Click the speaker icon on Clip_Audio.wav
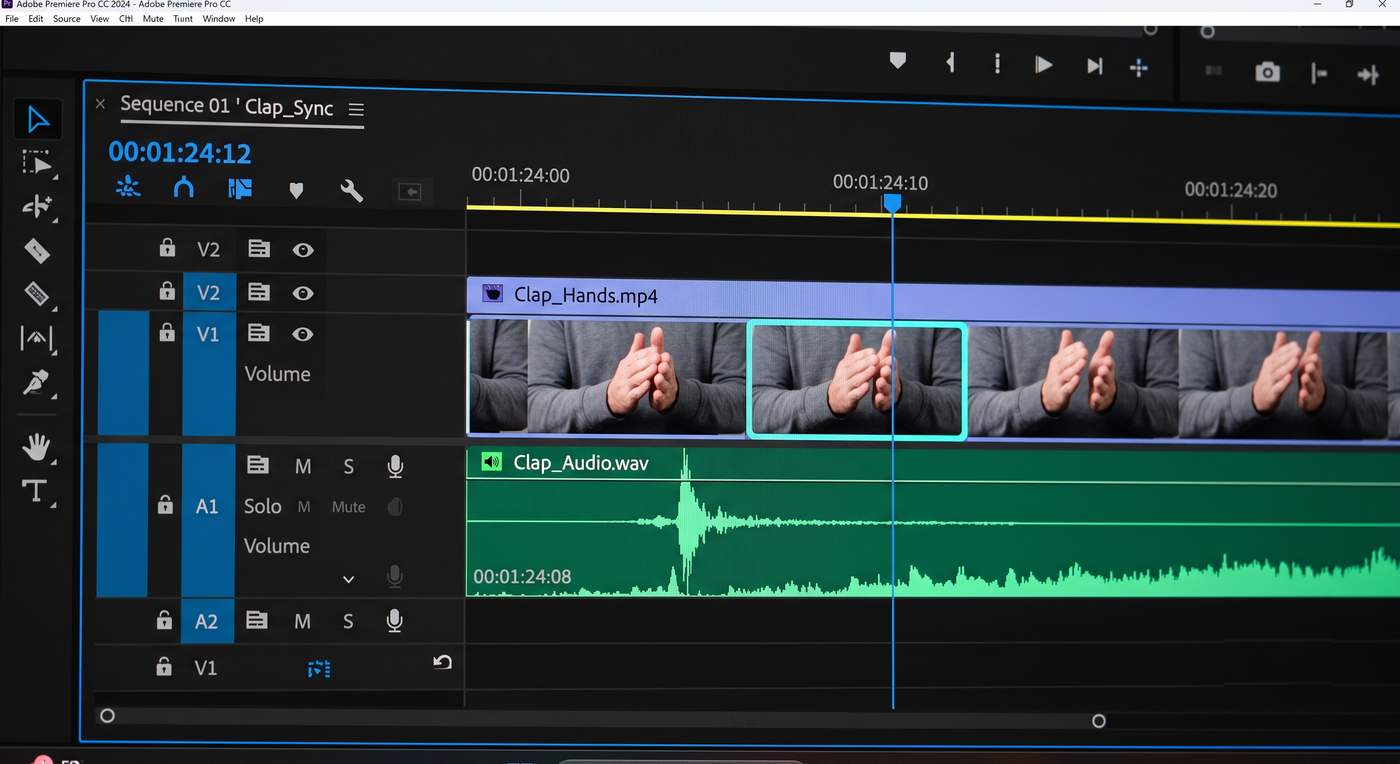The image size is (1400, 764). coord(491,462)
